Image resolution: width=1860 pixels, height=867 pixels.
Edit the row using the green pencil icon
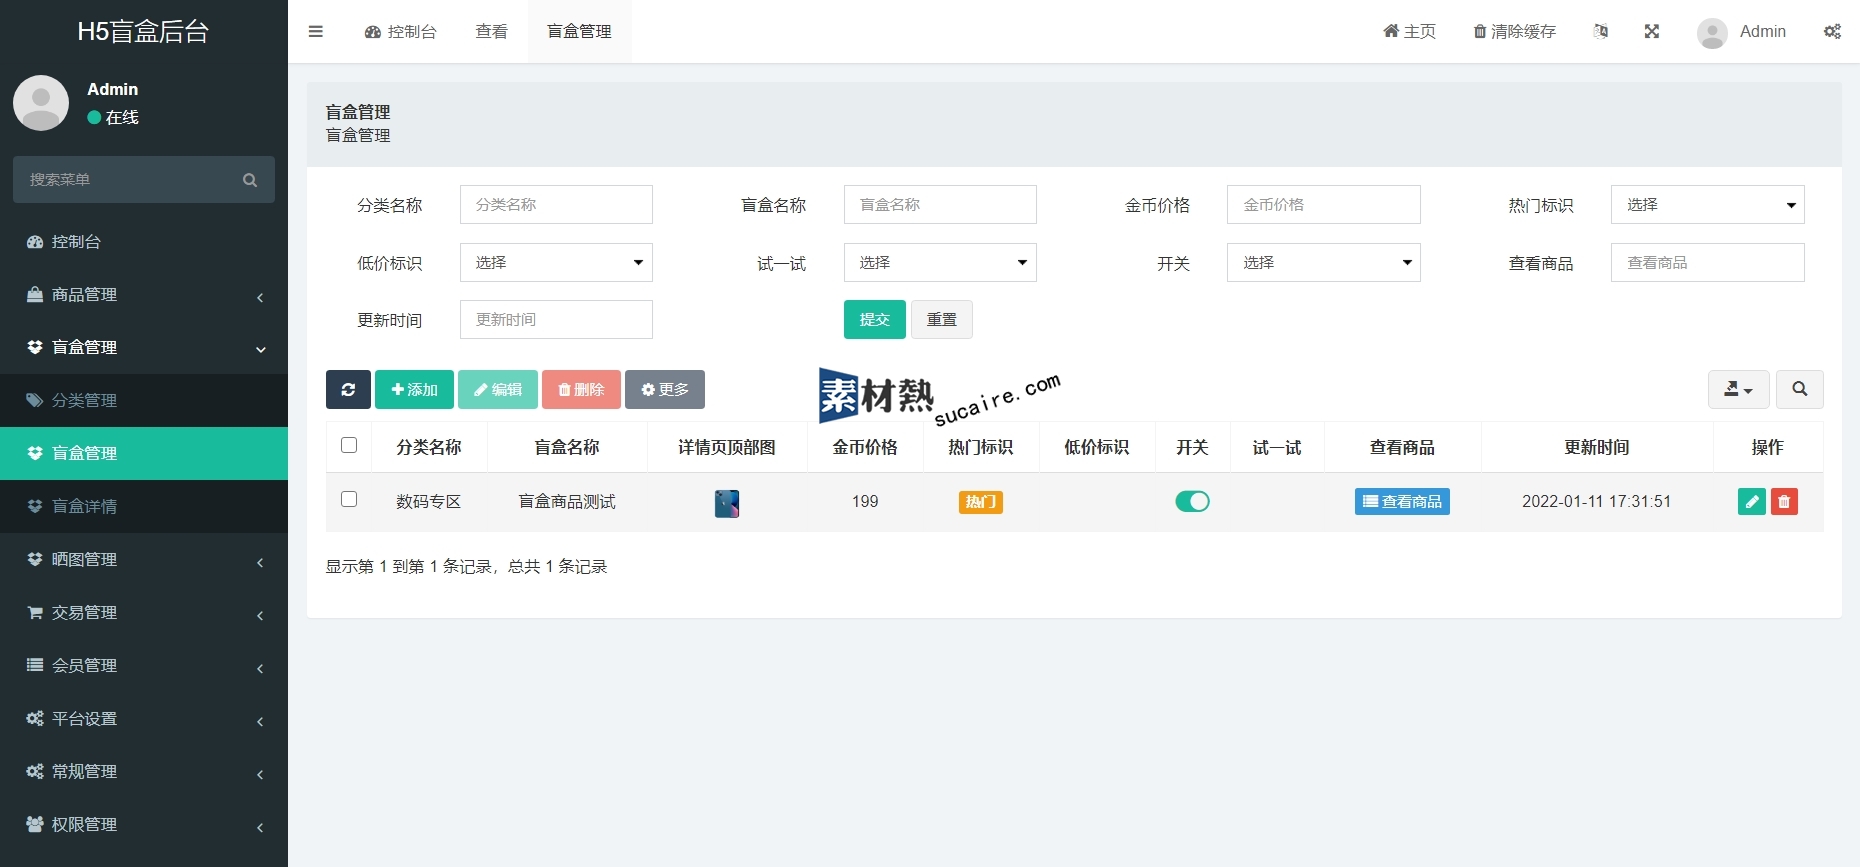(x=1752, y=501)
